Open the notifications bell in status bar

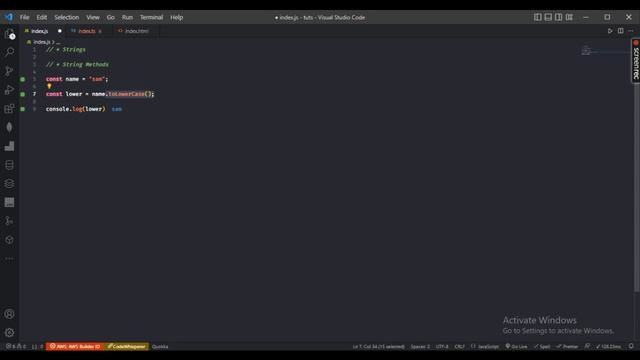pyautogui.click(x=631, y=346)
